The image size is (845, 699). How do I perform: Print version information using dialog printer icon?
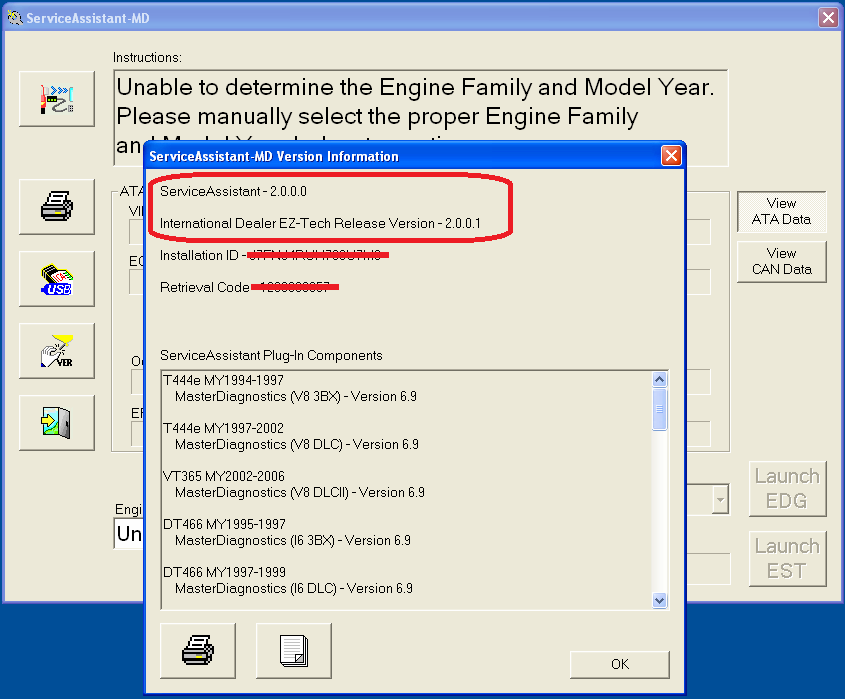tap(198, 650)
